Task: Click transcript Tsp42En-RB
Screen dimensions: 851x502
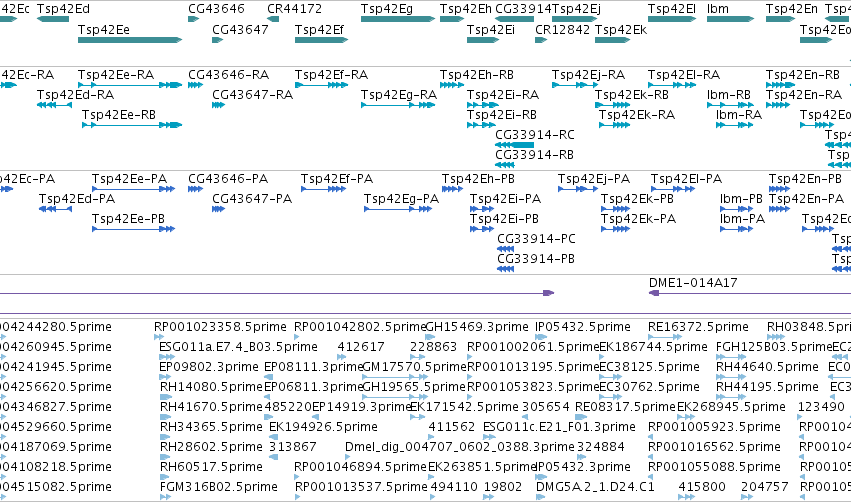Action: click(x=803, y=75)
